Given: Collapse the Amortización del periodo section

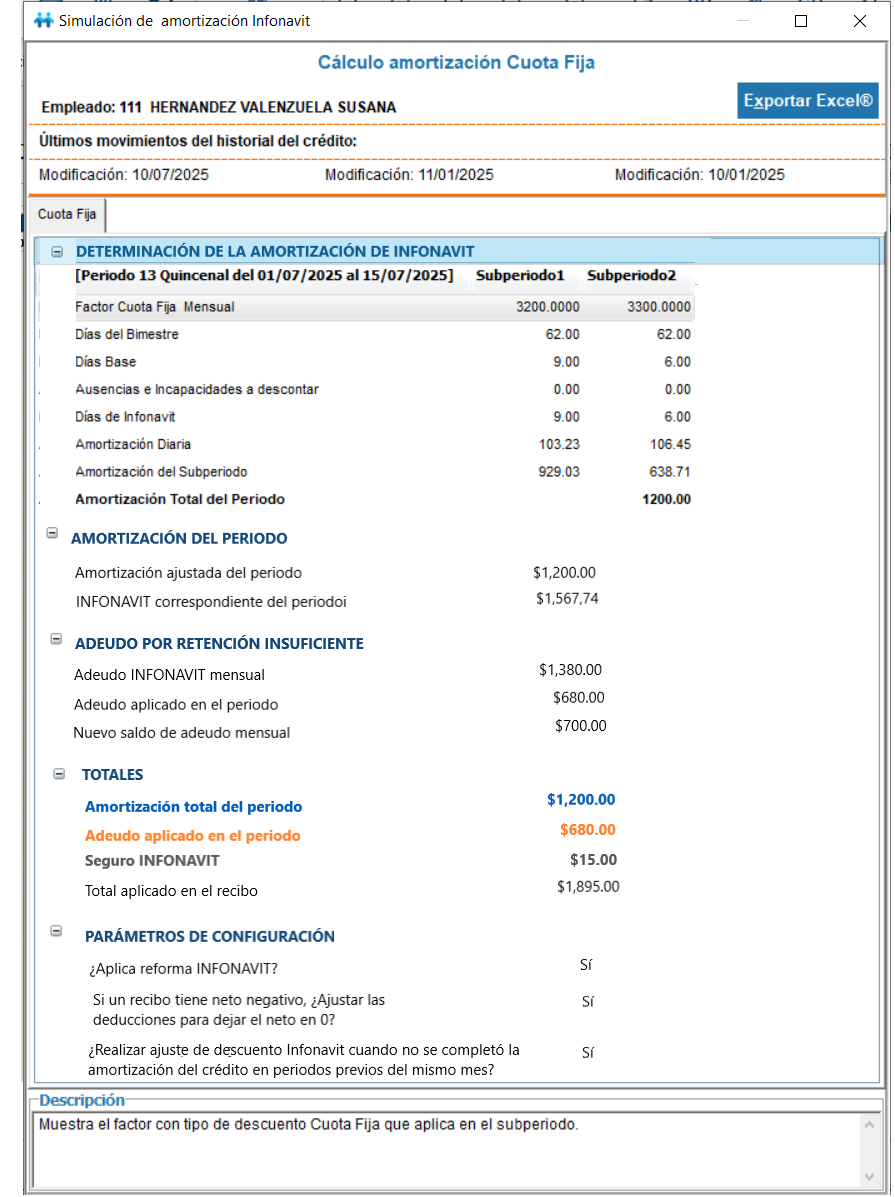Looking at the screenshot, I should pos(52,534).
